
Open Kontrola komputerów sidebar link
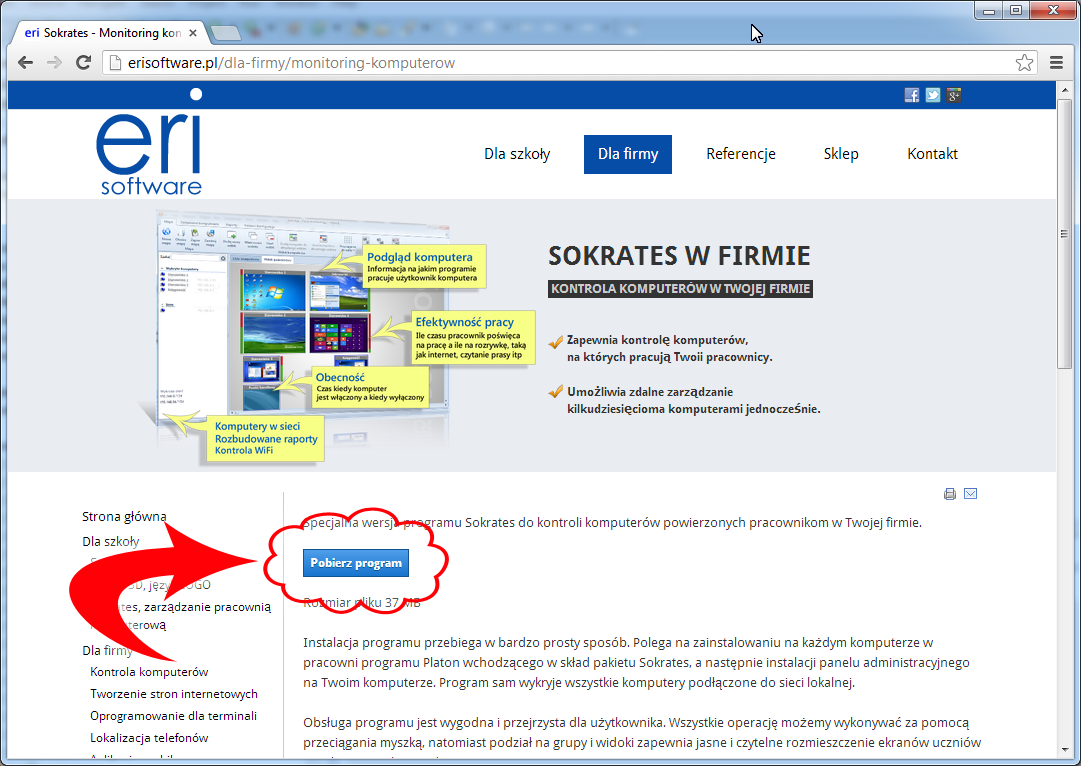[149, 672]
